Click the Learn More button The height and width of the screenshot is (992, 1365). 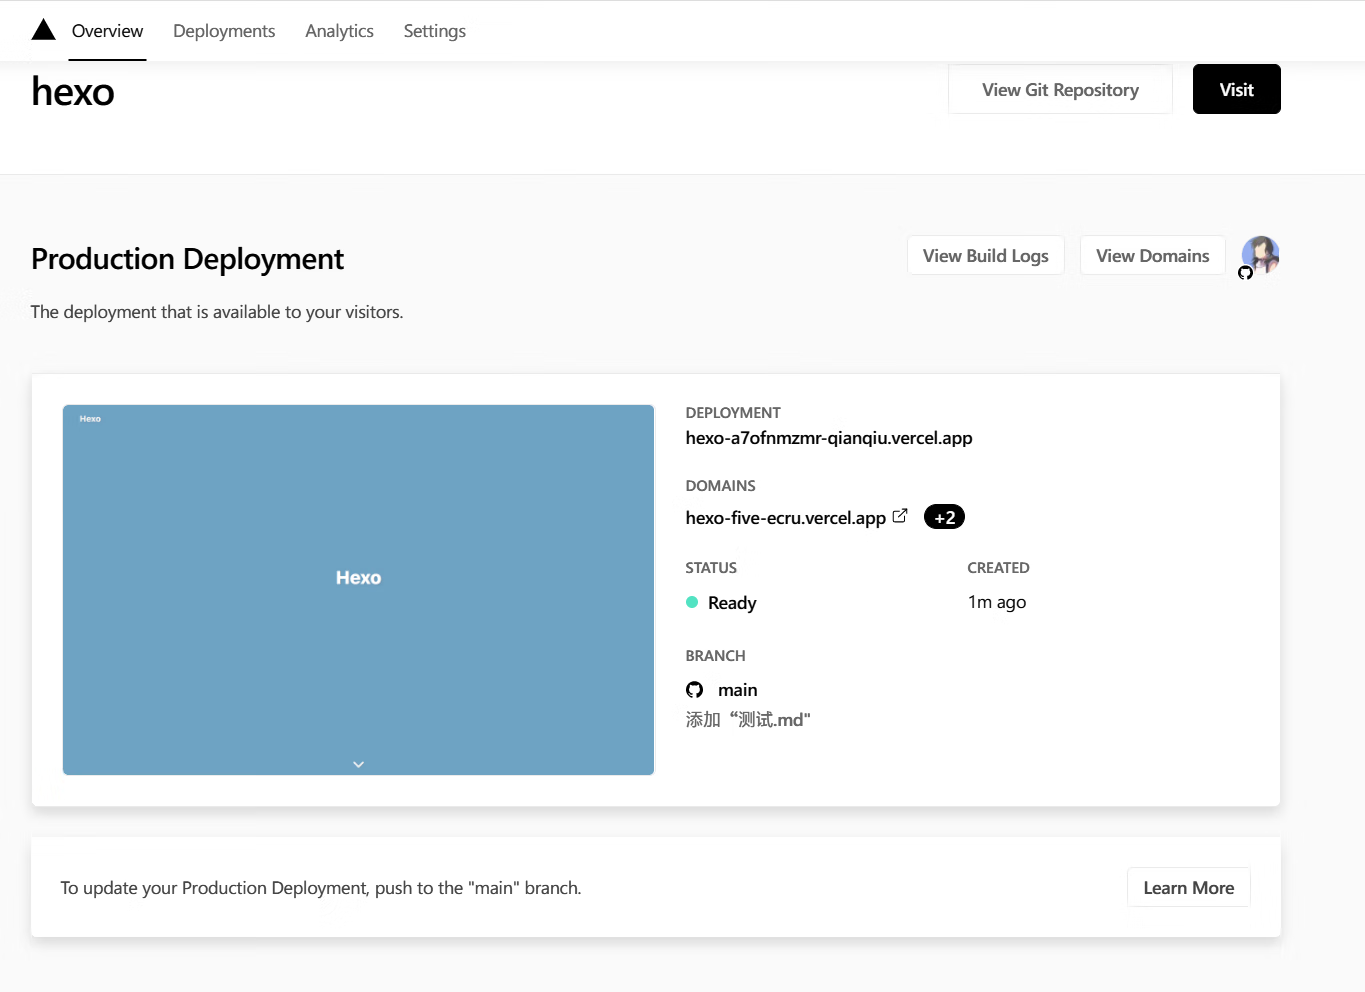tap(1188, 887)
